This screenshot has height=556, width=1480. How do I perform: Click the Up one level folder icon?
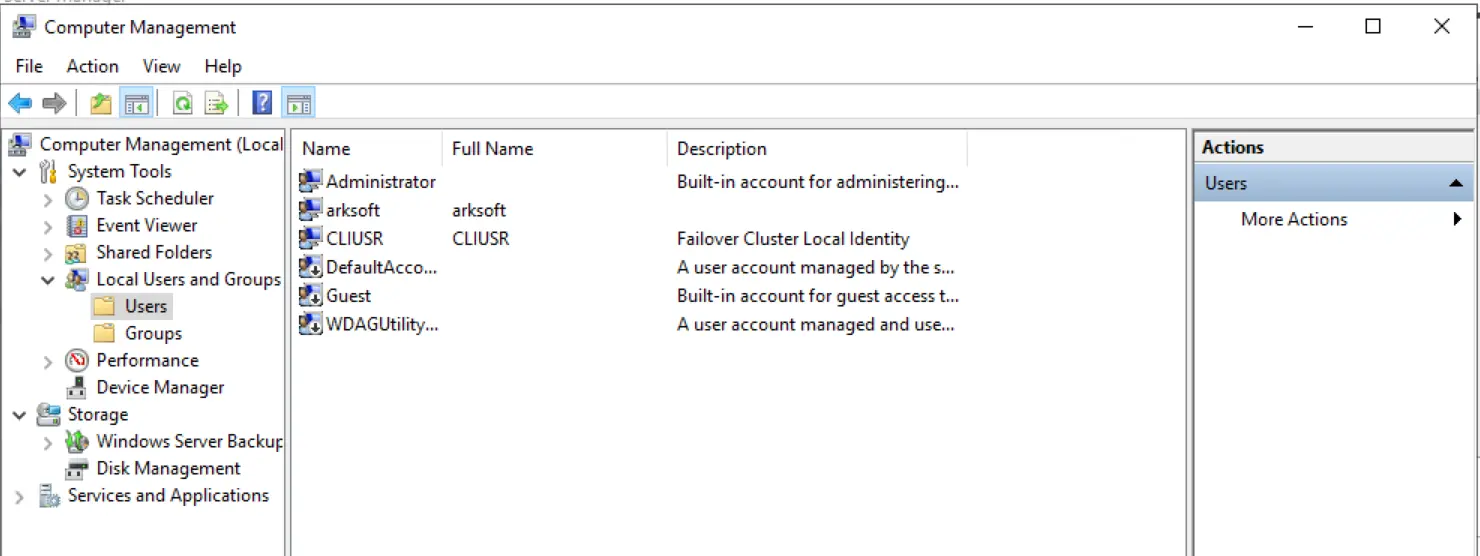tap(101, 103)
